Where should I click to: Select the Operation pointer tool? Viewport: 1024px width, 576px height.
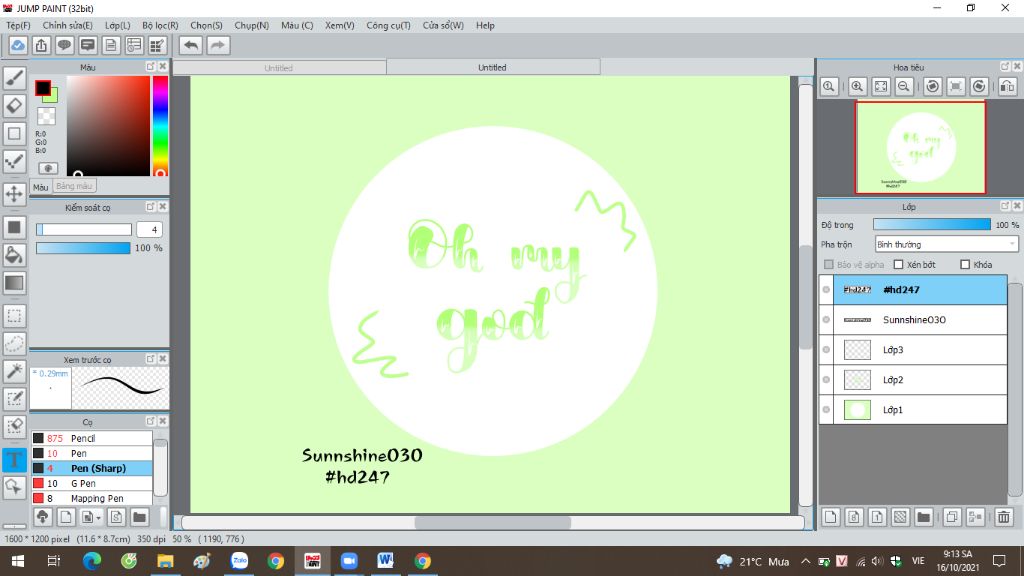(x=14, y=487)
